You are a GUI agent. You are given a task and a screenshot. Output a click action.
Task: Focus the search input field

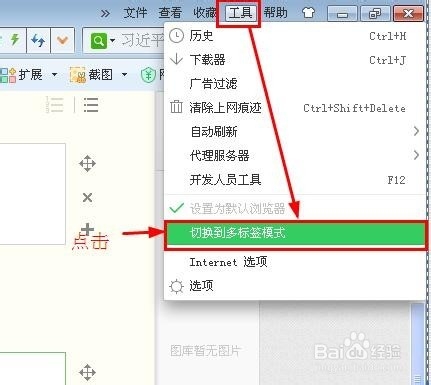tap(141, 41)
